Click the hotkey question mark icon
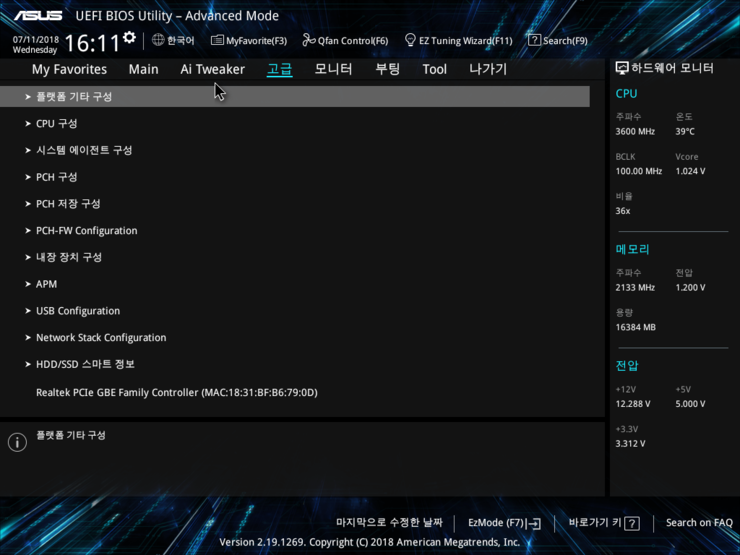740x555 pixels. [x=632, y=523]
